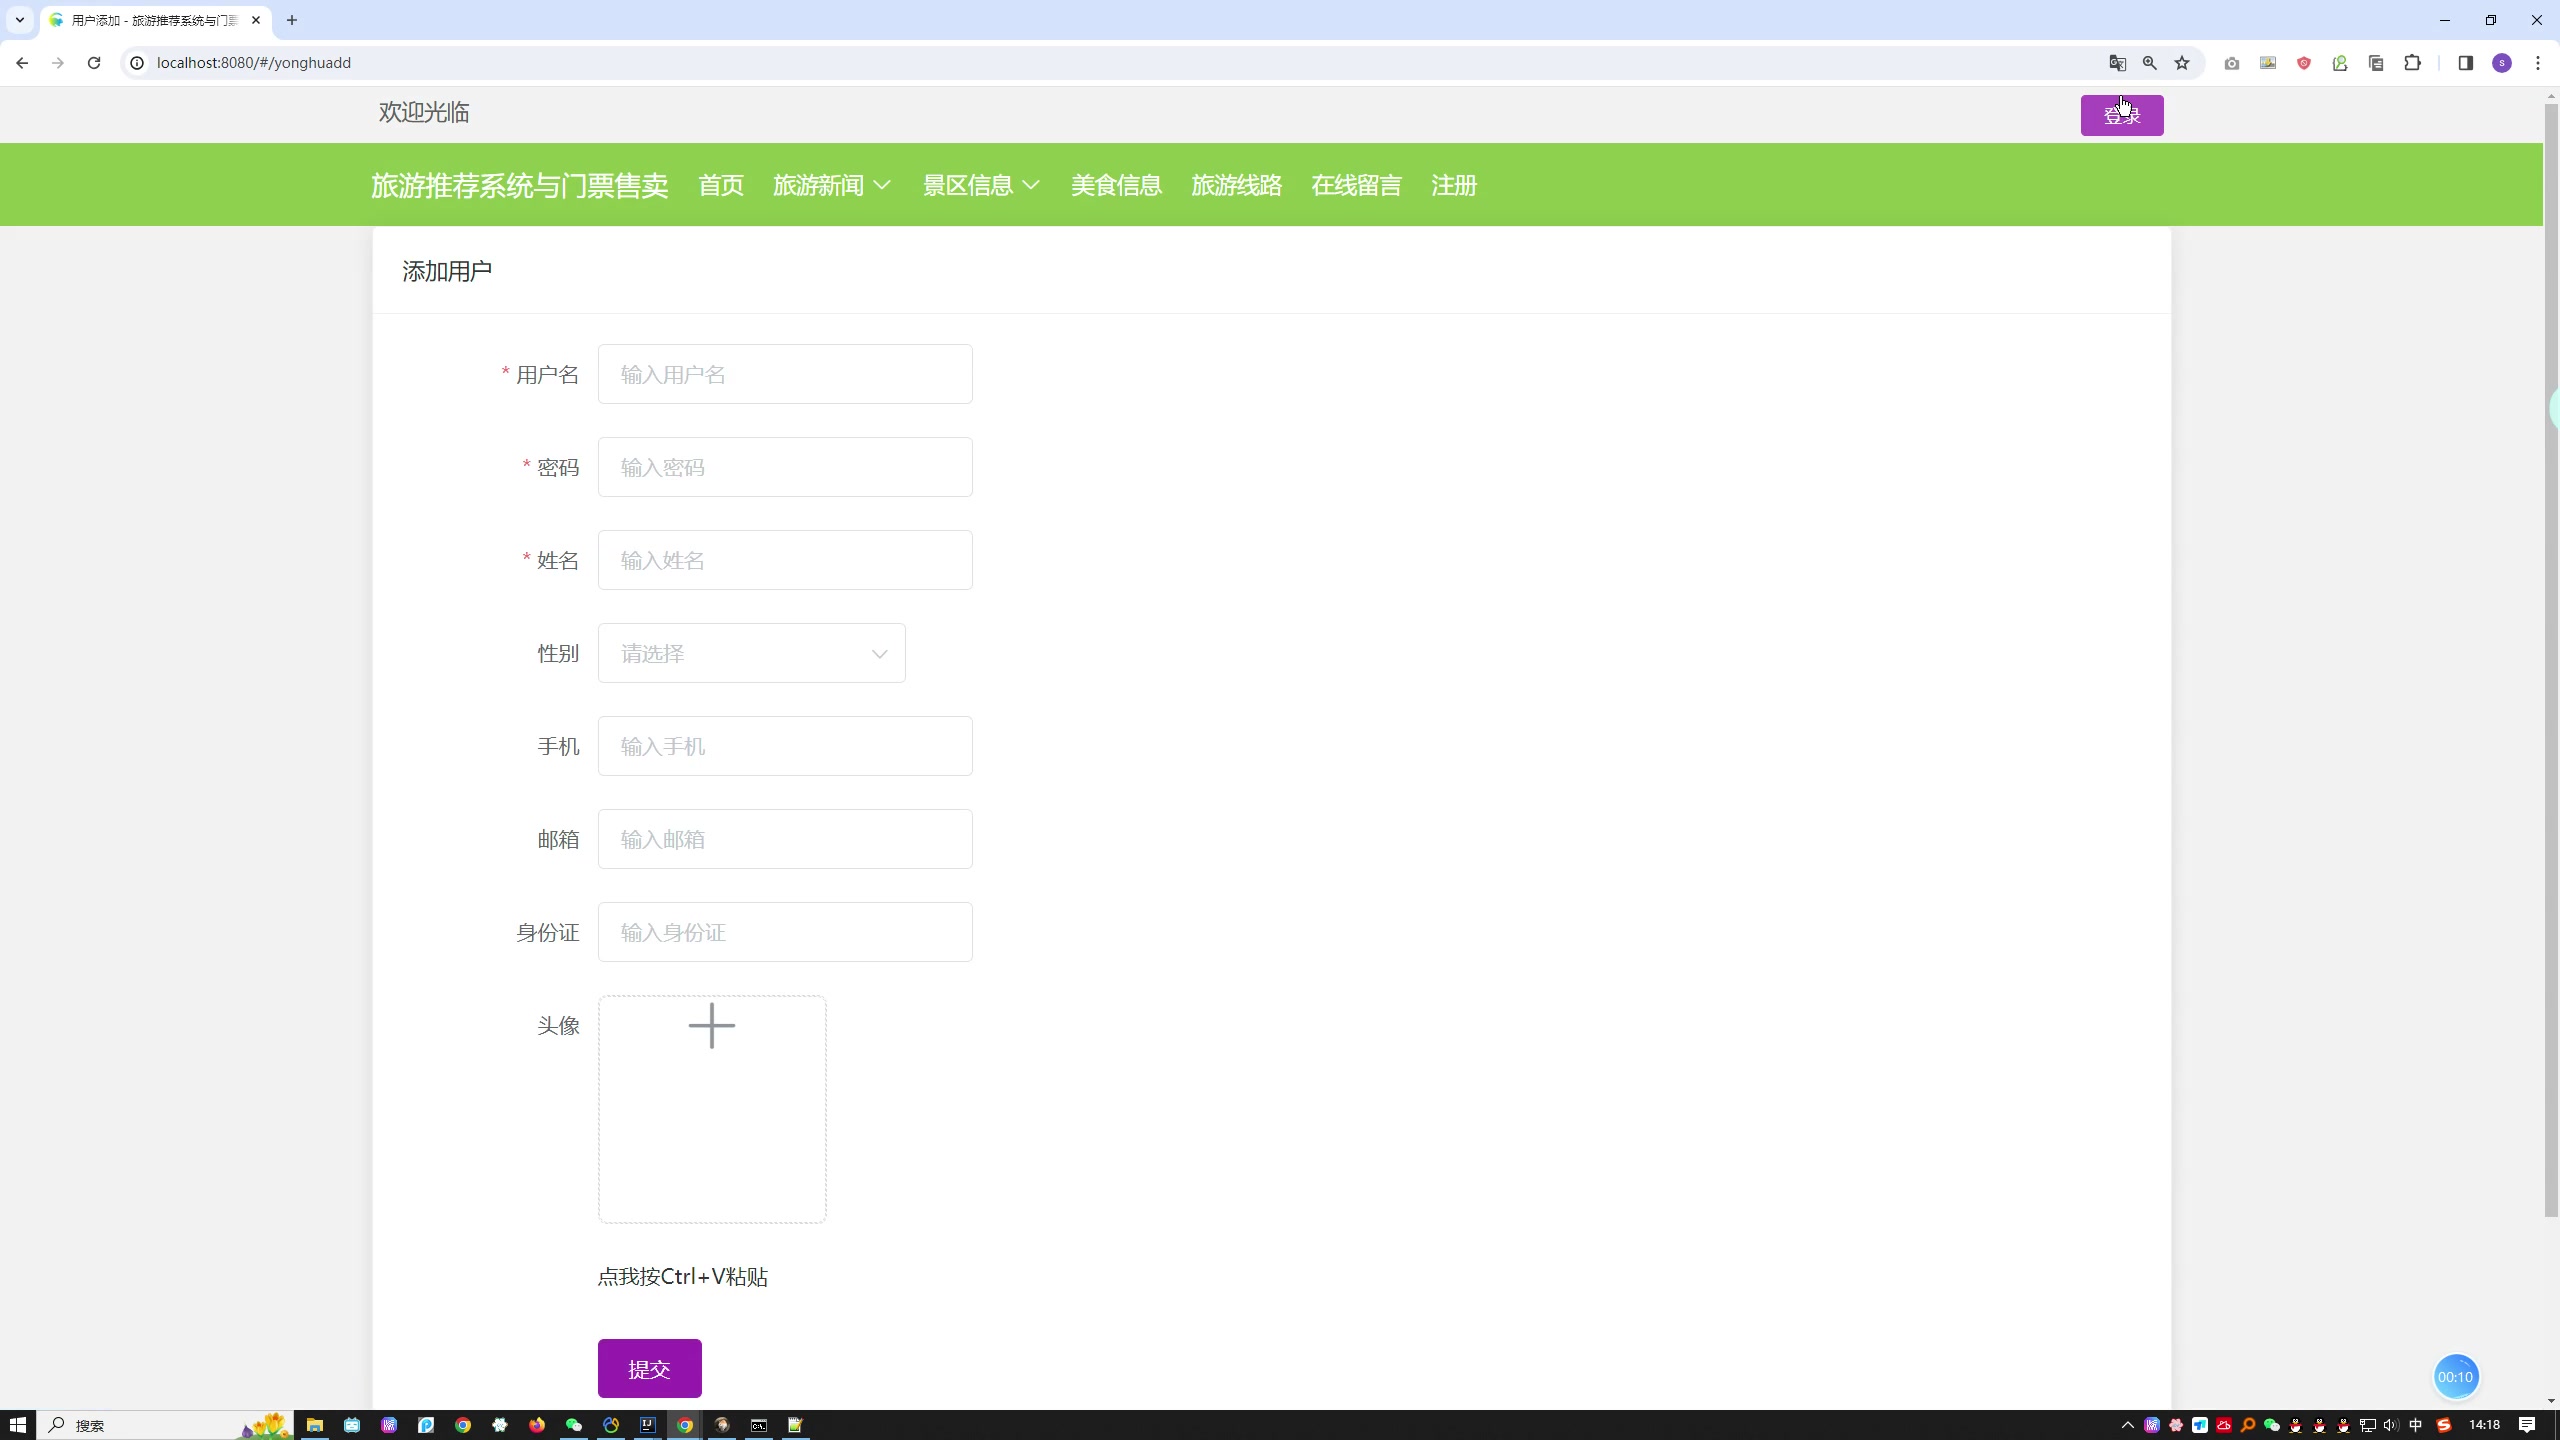Expand the 旅游新闻 menu
Image resolution: width=2560 pixels, height=1440 pixels.
[x=832, y=186]
